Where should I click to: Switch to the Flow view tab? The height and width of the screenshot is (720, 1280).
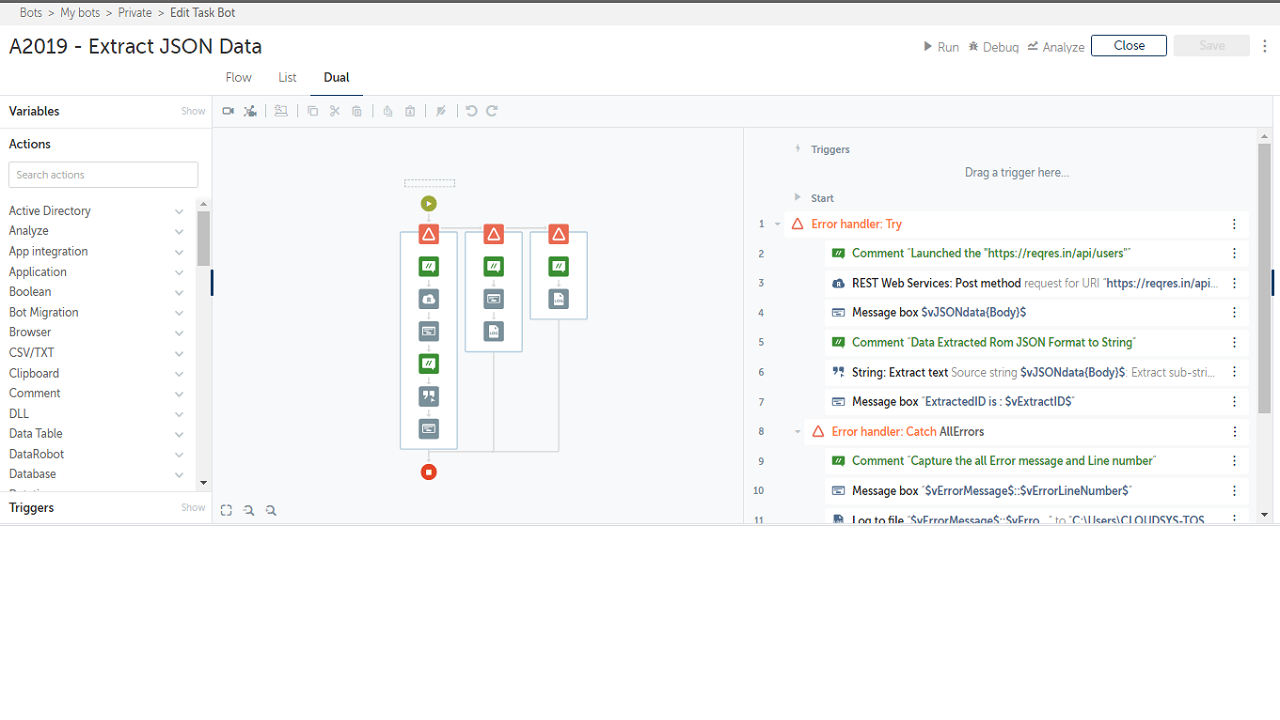(x=238, y=77)
